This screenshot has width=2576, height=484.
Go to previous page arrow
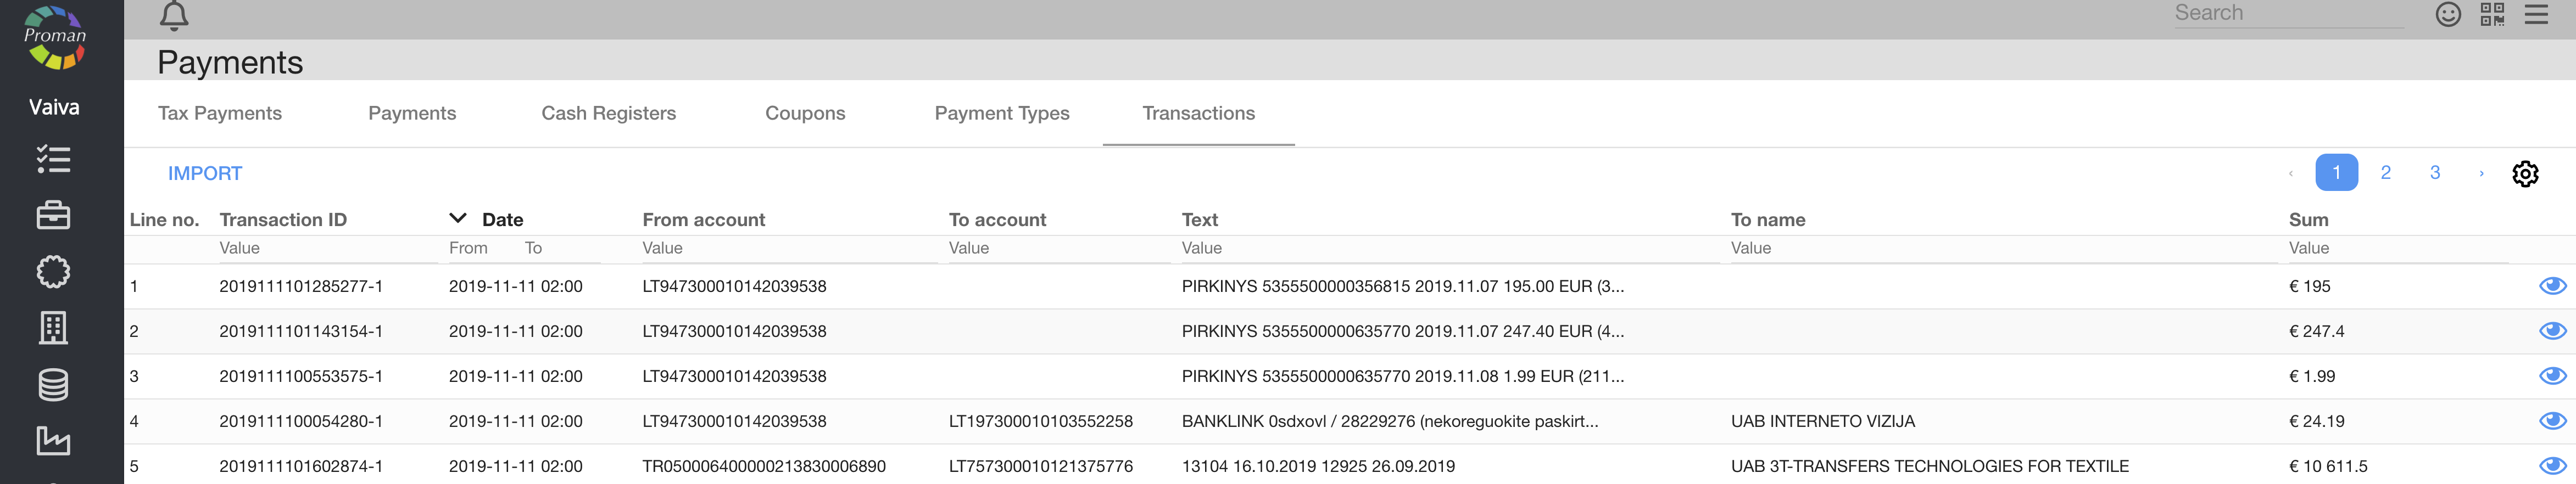tap(2290, 173)
